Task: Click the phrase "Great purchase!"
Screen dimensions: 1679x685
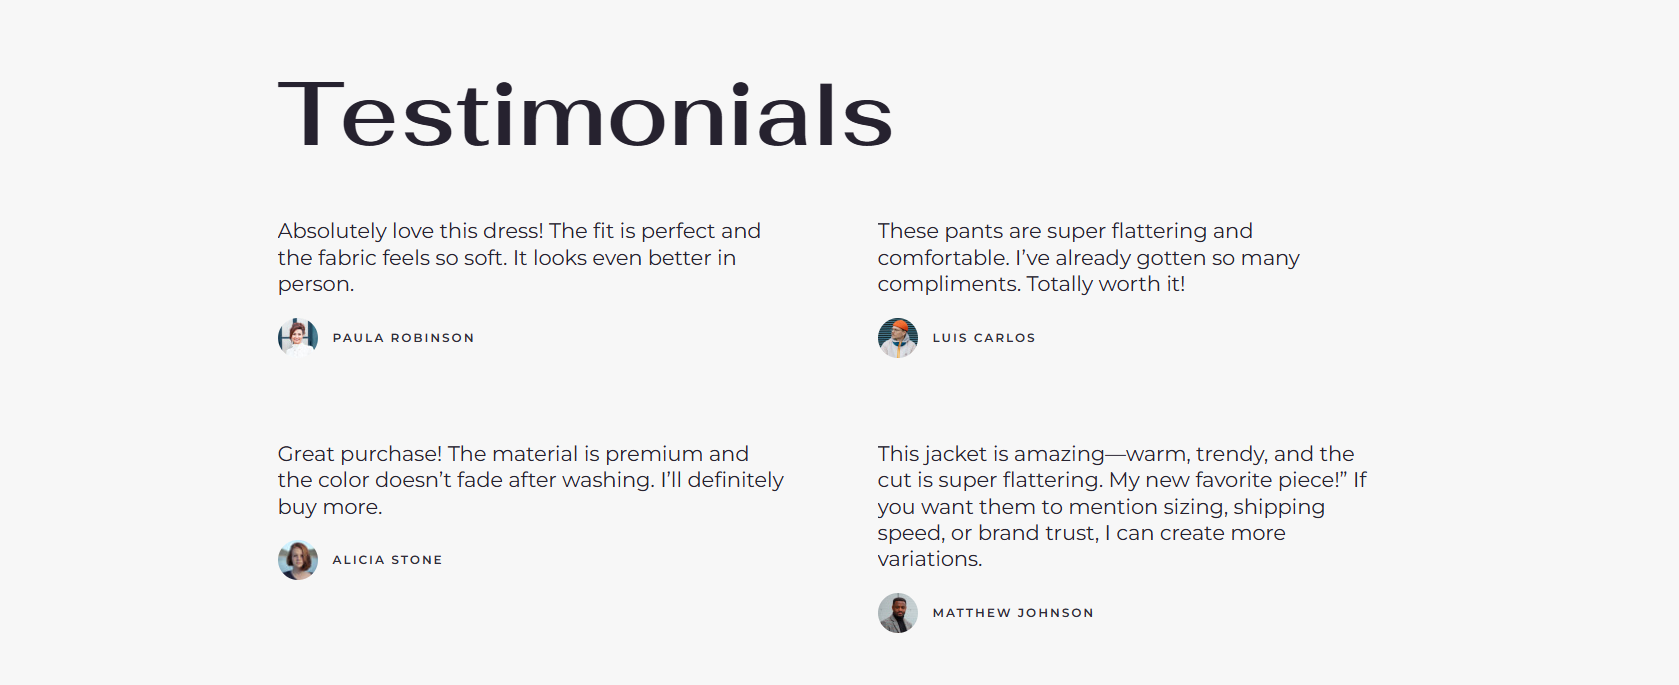Action: 359,454
